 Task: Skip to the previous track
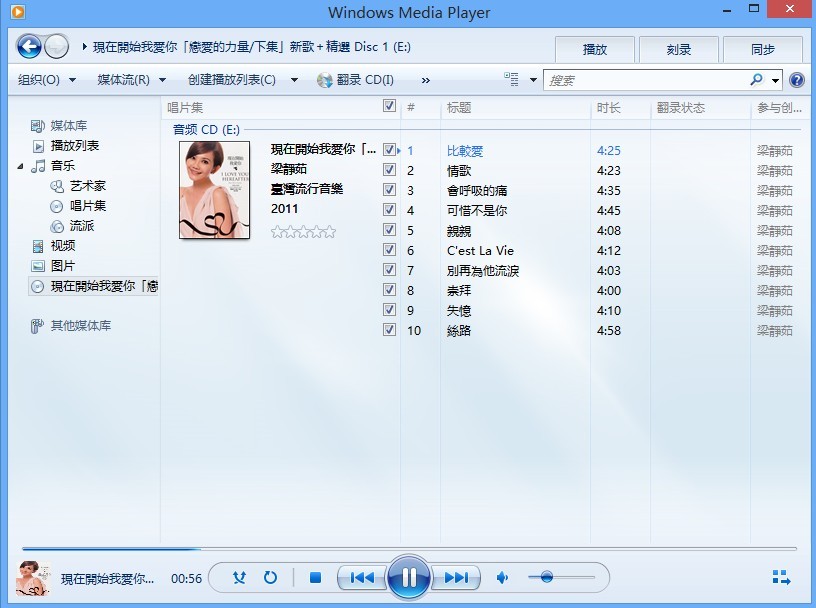click(x=362, y=577)
